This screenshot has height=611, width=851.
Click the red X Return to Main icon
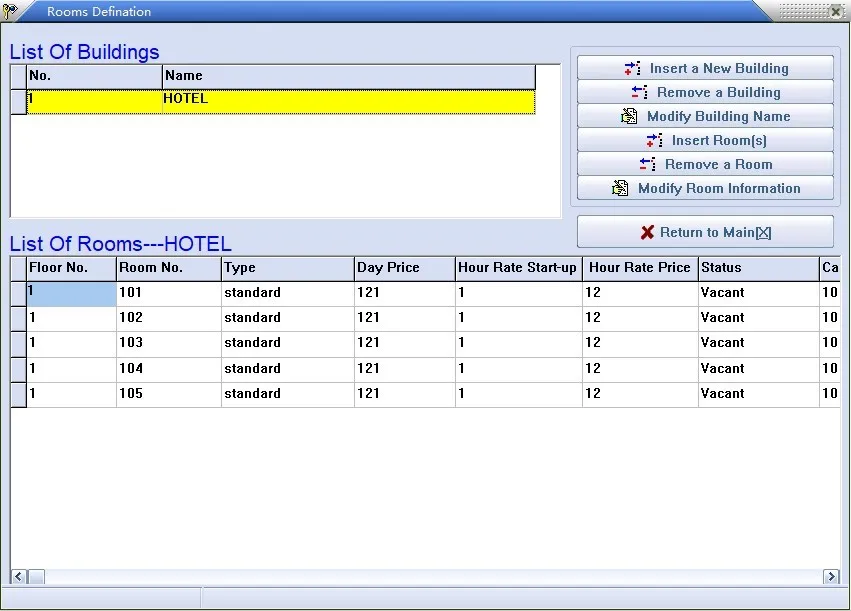pyautogui.click(x=647, y=232)
